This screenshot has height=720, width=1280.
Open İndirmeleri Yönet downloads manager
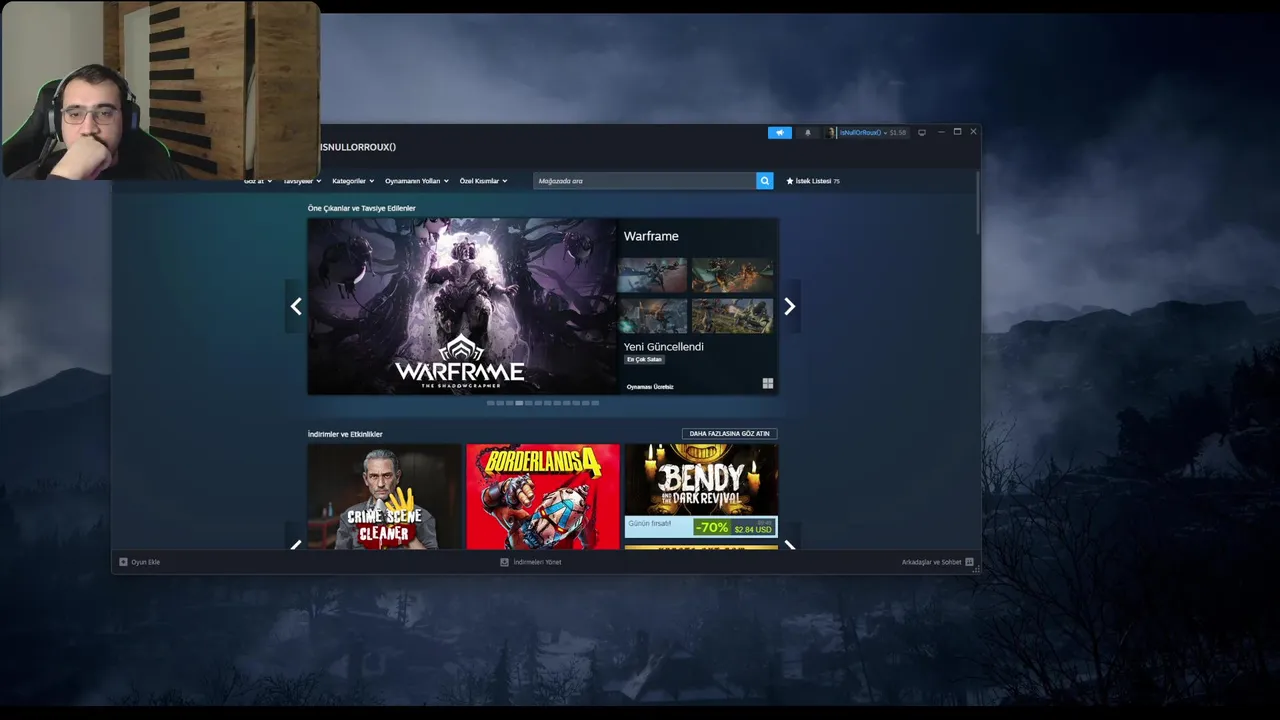[537, 562]
